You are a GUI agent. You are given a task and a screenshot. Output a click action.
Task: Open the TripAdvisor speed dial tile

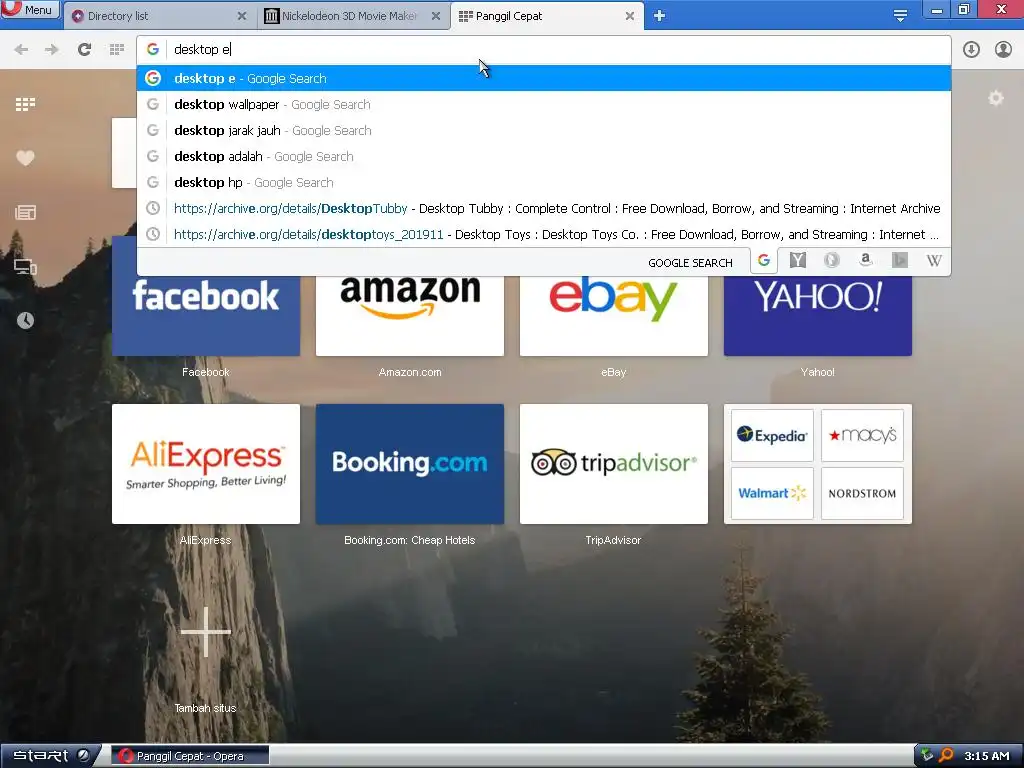pyautogui.click(x=613, y=464)
